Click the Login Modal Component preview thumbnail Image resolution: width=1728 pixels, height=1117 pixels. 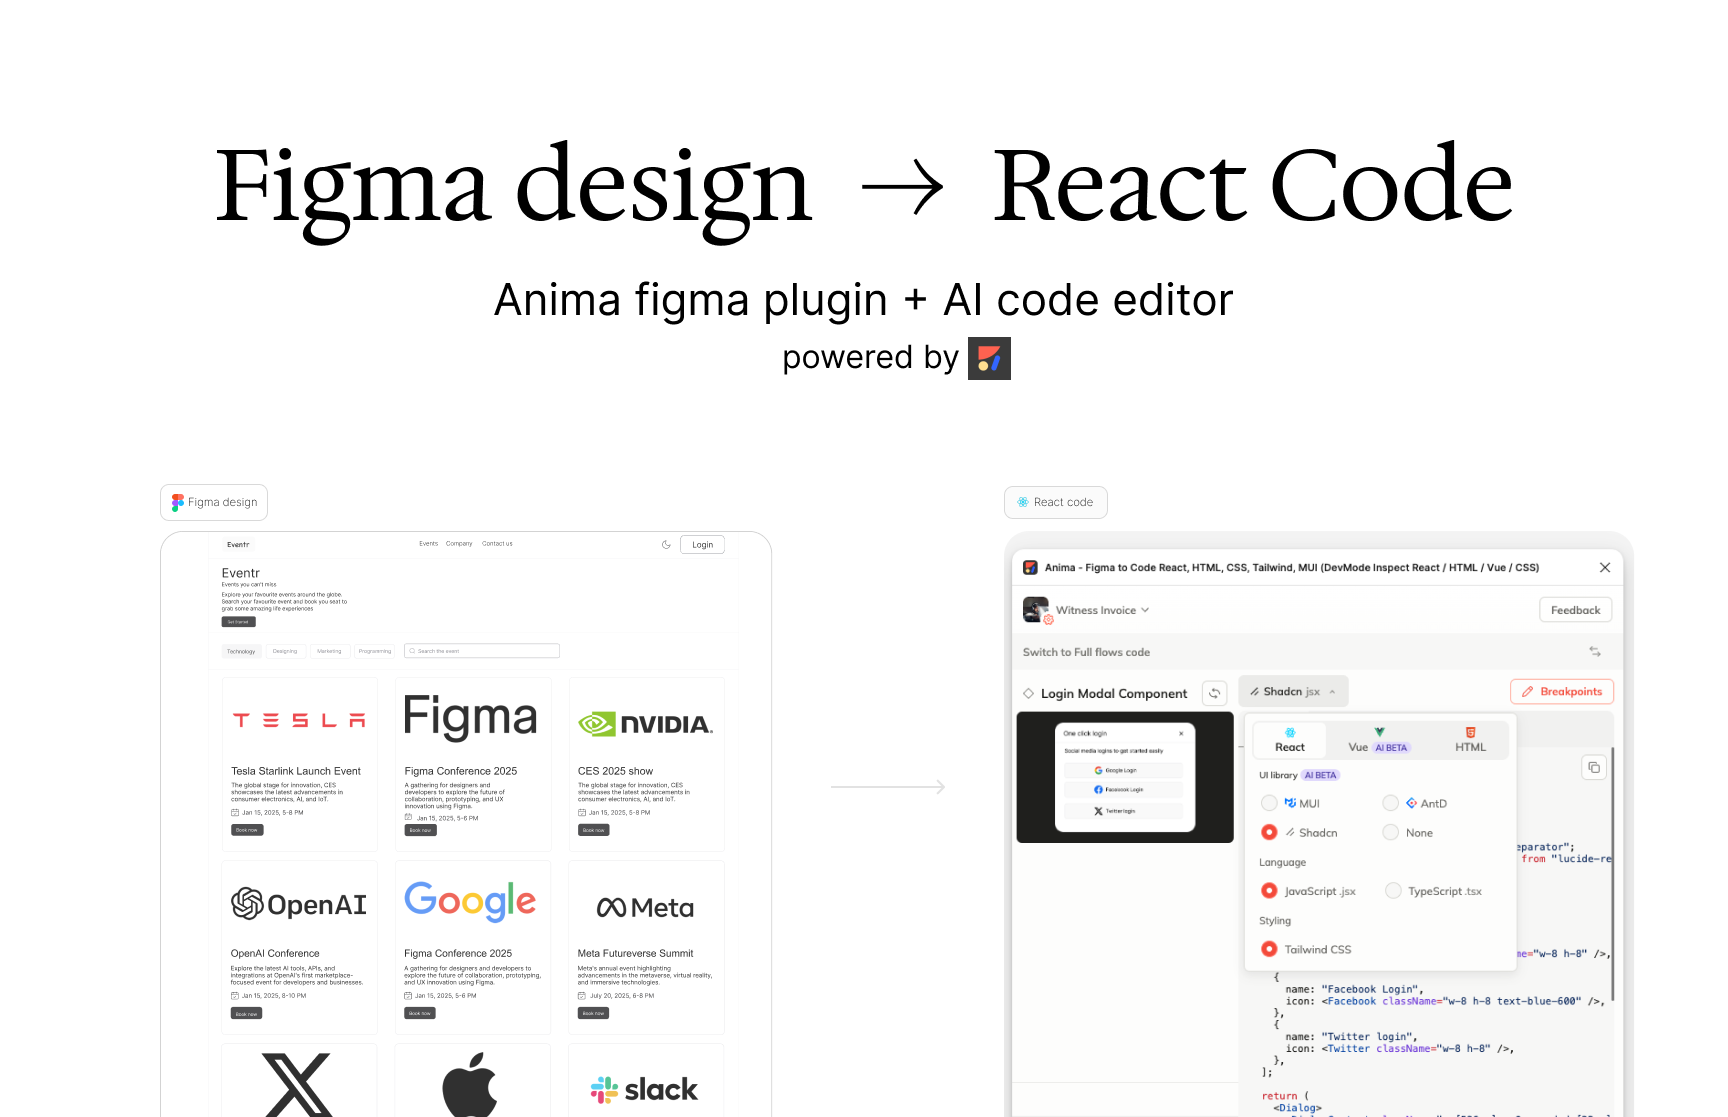[x=1125, y=777]
